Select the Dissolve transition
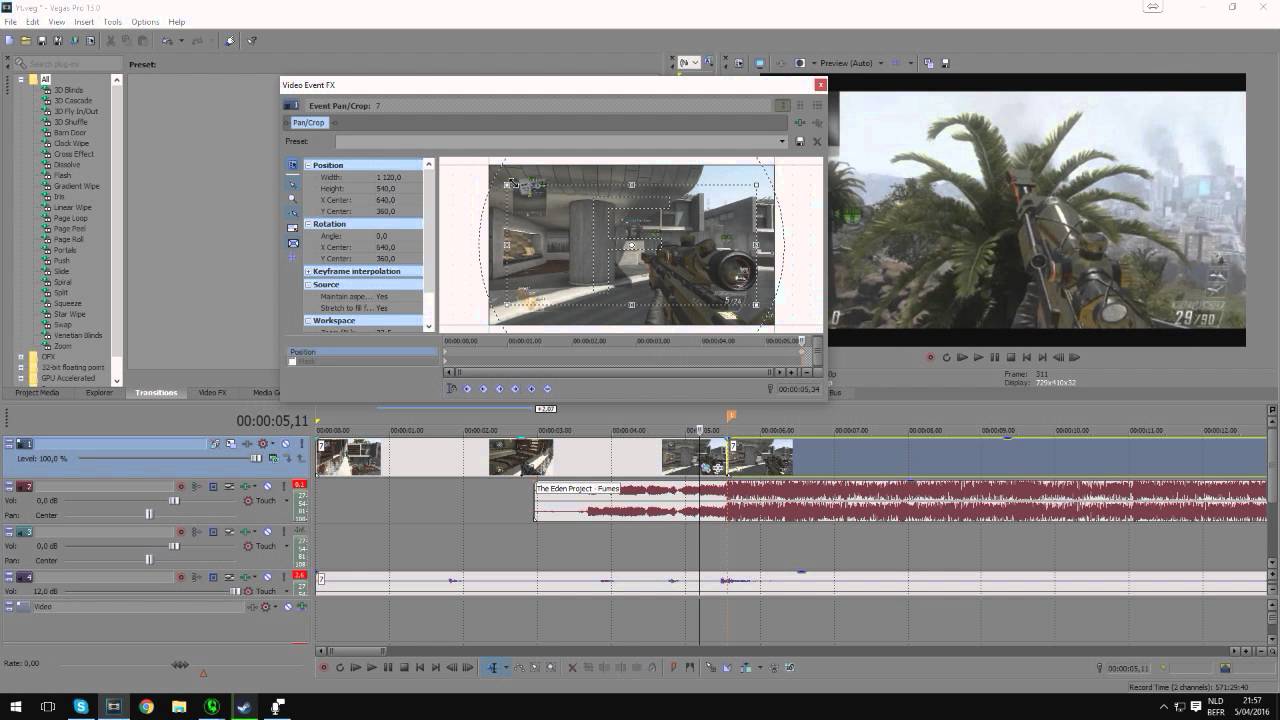 pos(67,165)
